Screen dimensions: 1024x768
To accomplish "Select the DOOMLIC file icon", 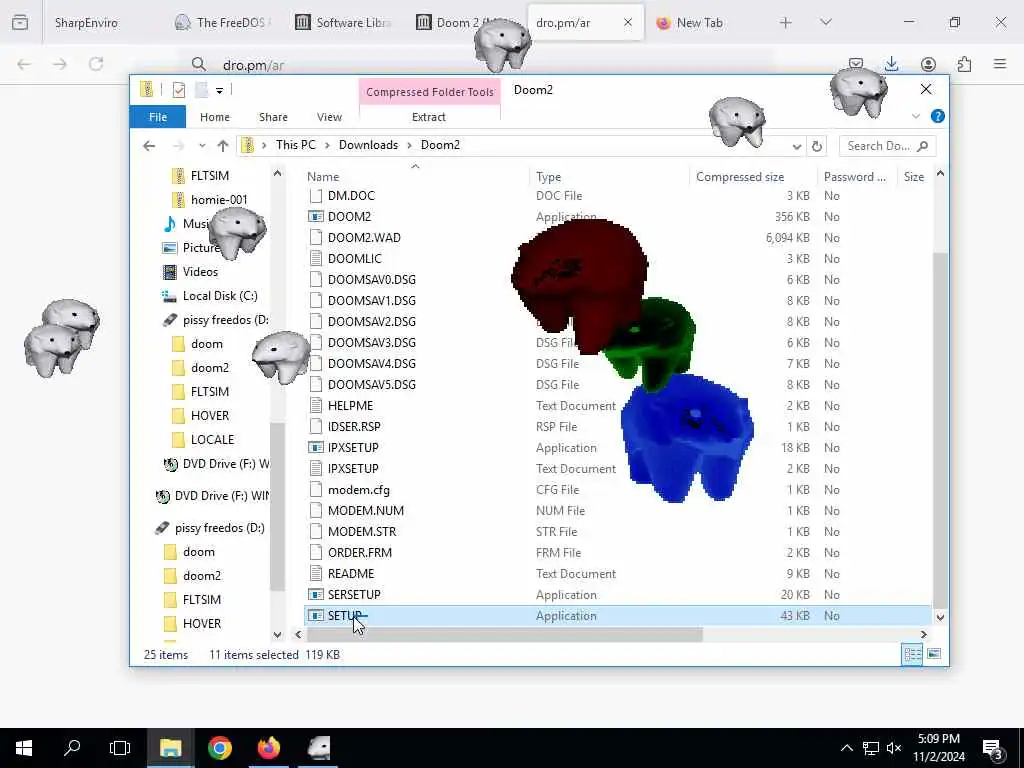I will 315,259.
